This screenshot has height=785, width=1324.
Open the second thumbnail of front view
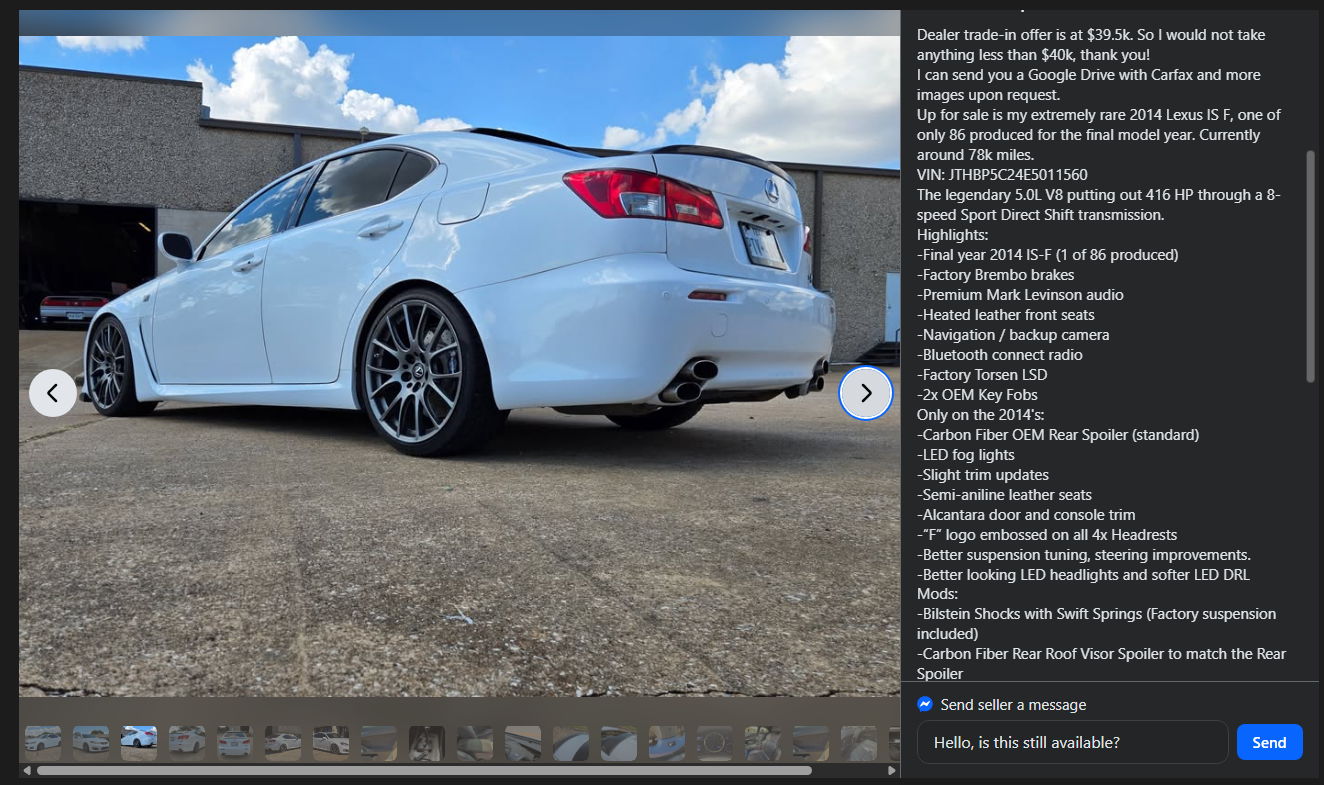point(91,743)
